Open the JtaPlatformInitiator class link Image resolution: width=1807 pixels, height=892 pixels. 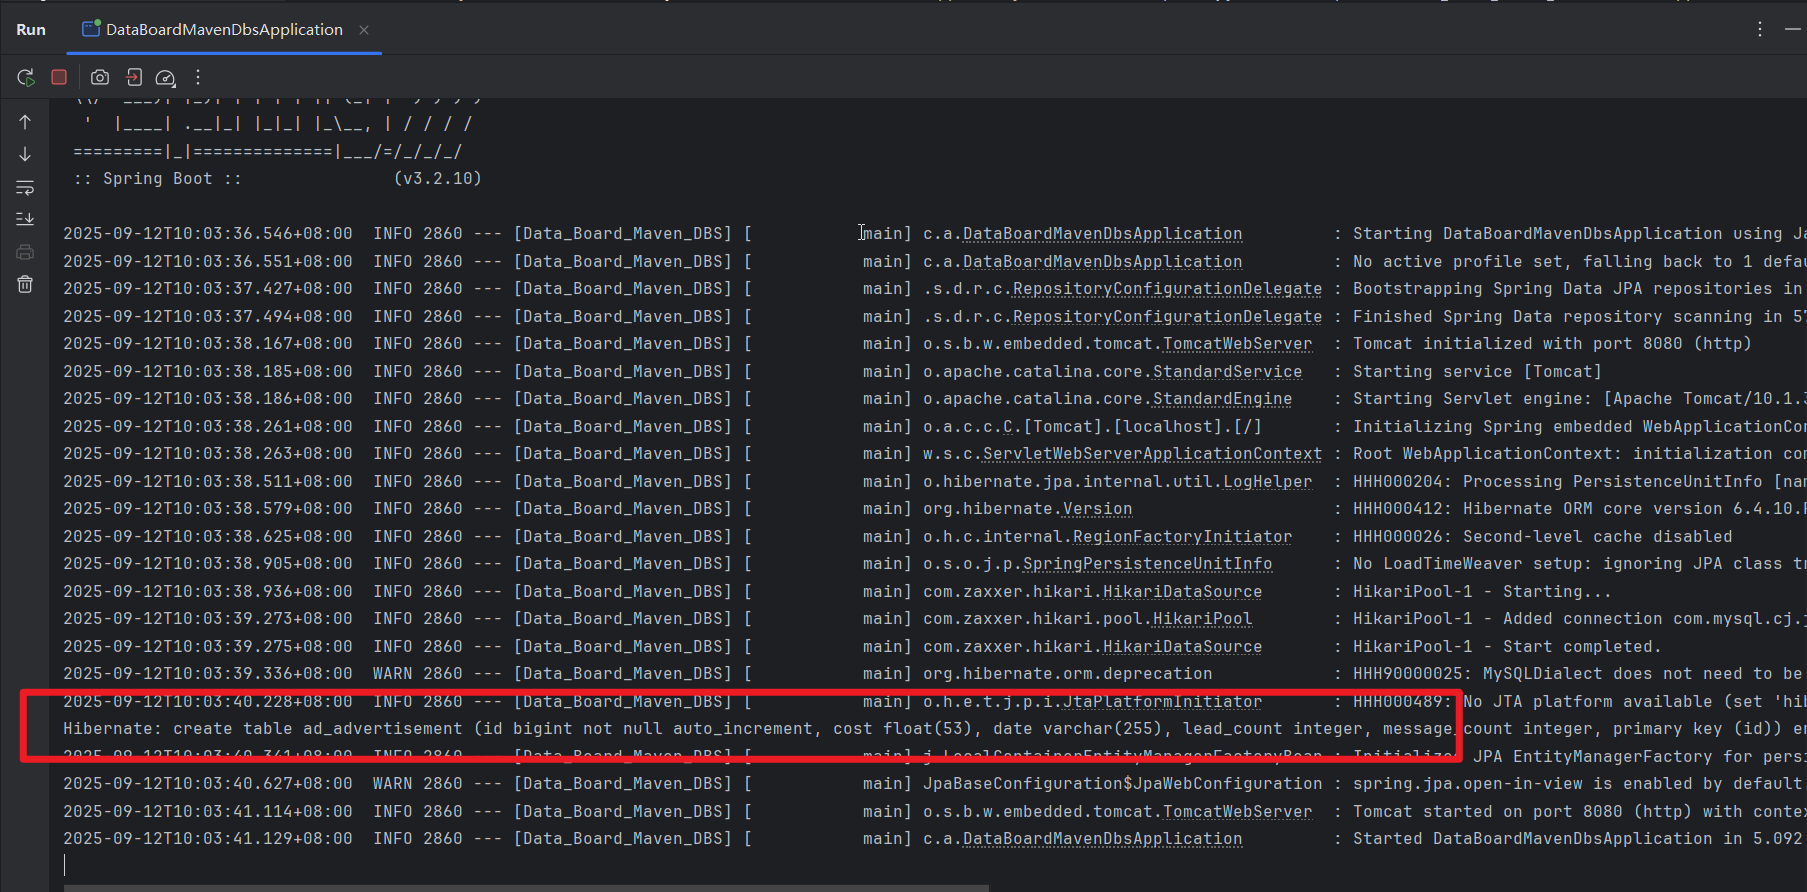(1162, 701)
